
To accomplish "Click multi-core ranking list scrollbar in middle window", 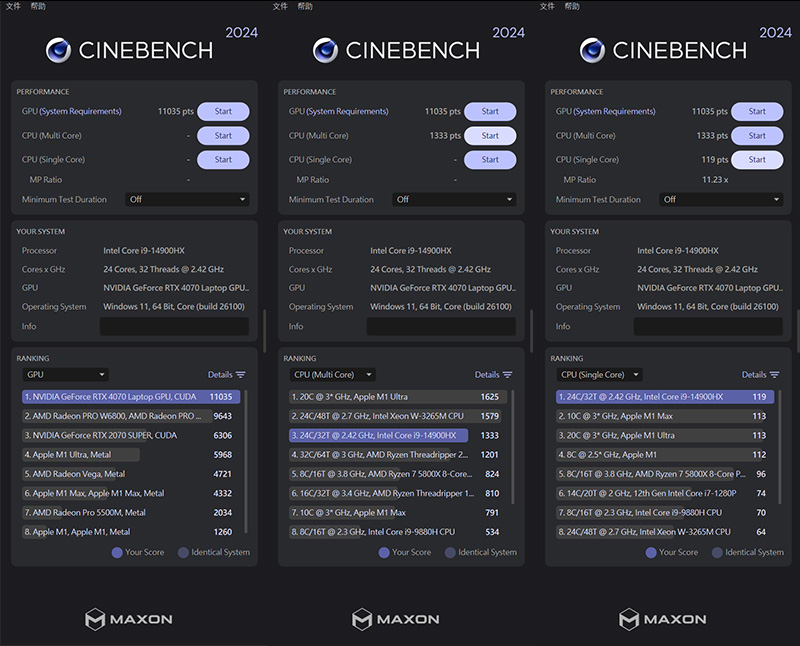I will tap(513, 447).
